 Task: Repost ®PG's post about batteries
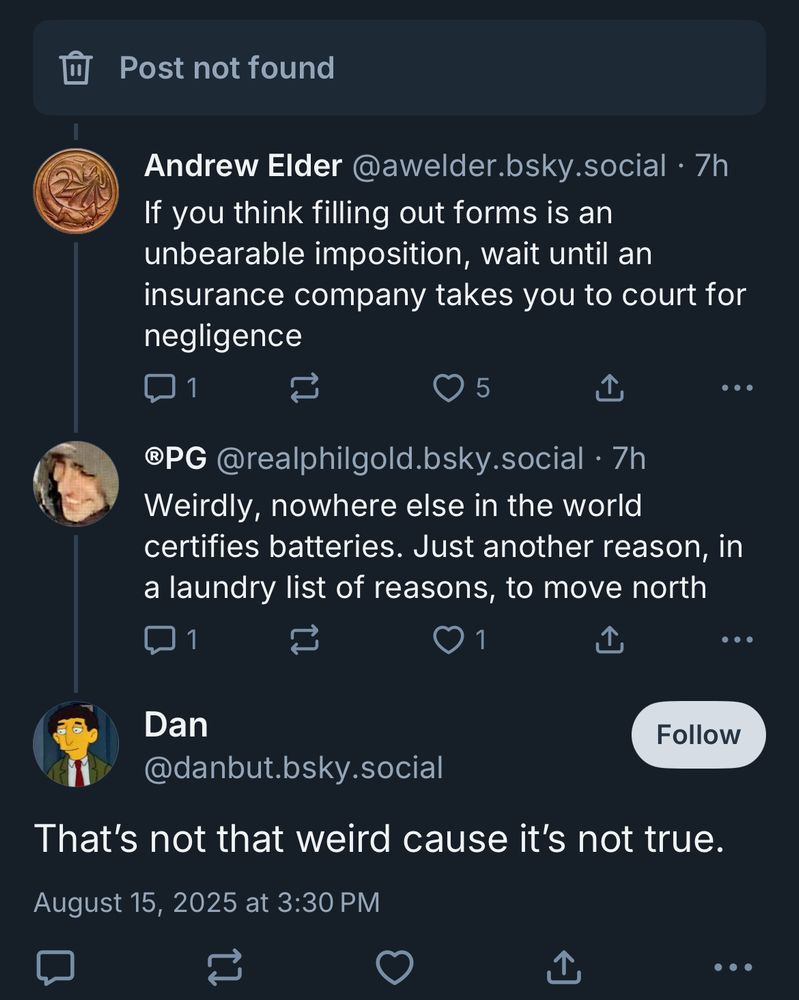(x=304, y=640)
